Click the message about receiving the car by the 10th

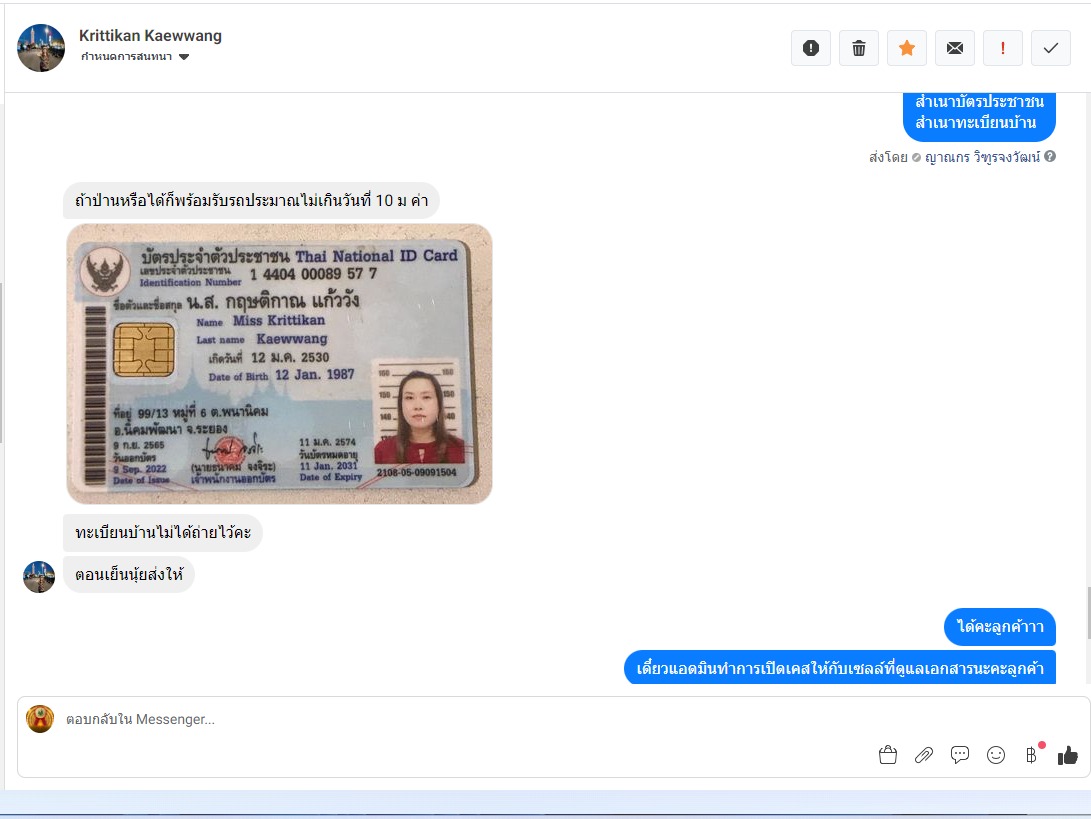click(251, 200)
